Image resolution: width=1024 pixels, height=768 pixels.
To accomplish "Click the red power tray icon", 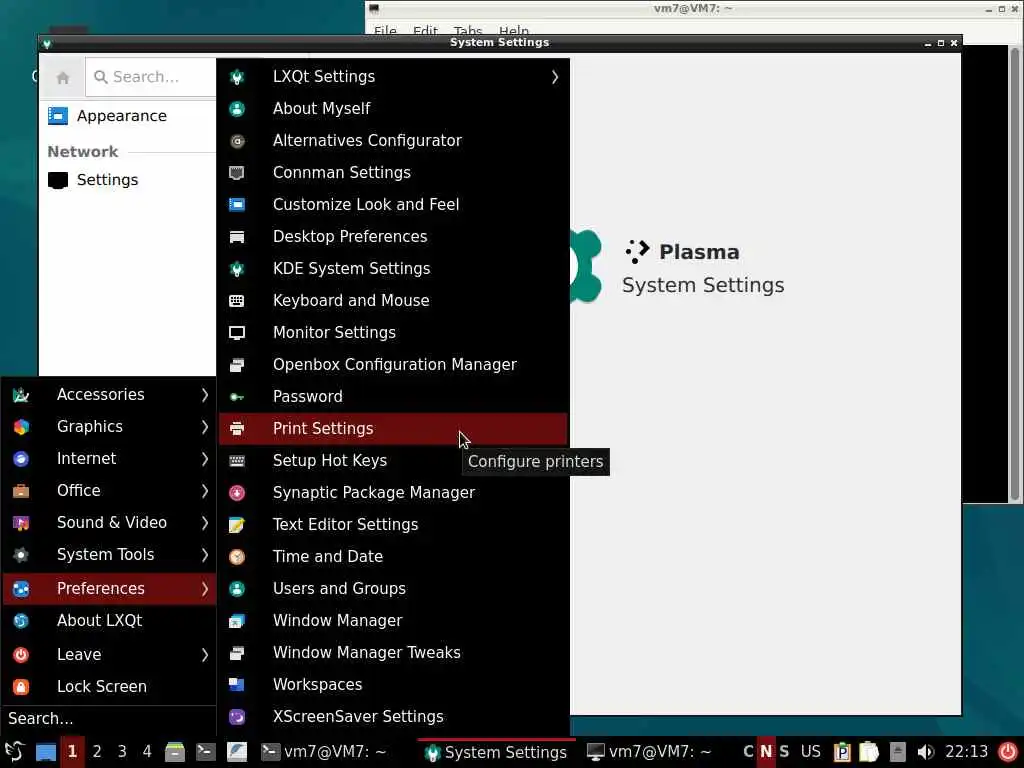I will (x=1008, y=752).
